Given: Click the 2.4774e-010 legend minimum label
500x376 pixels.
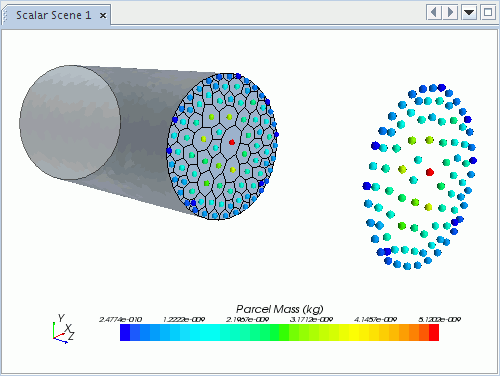Looking at the screenshot, I should [120, 319].
